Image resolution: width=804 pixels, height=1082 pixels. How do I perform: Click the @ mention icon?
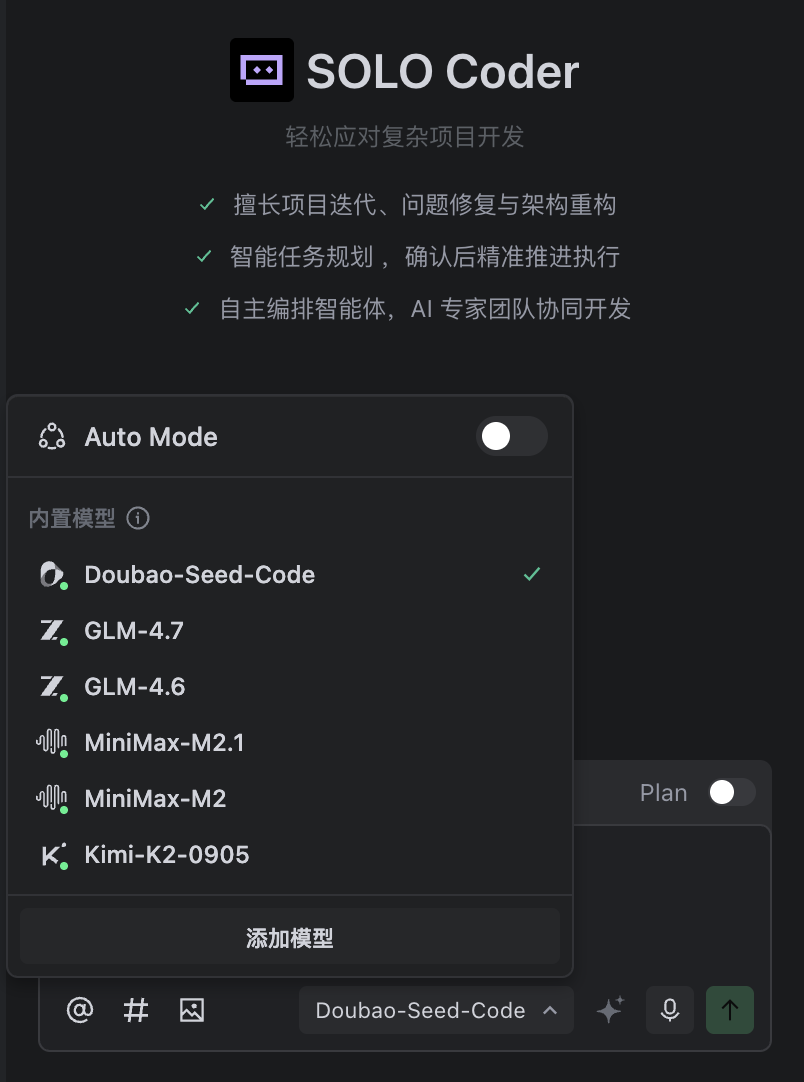[80, 1010]
